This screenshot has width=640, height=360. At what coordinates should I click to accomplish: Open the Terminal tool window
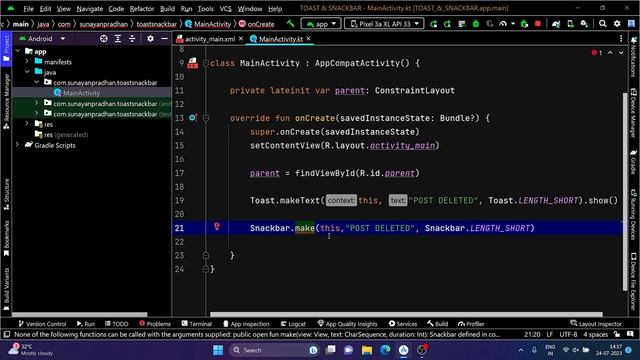tap(197, 324)
